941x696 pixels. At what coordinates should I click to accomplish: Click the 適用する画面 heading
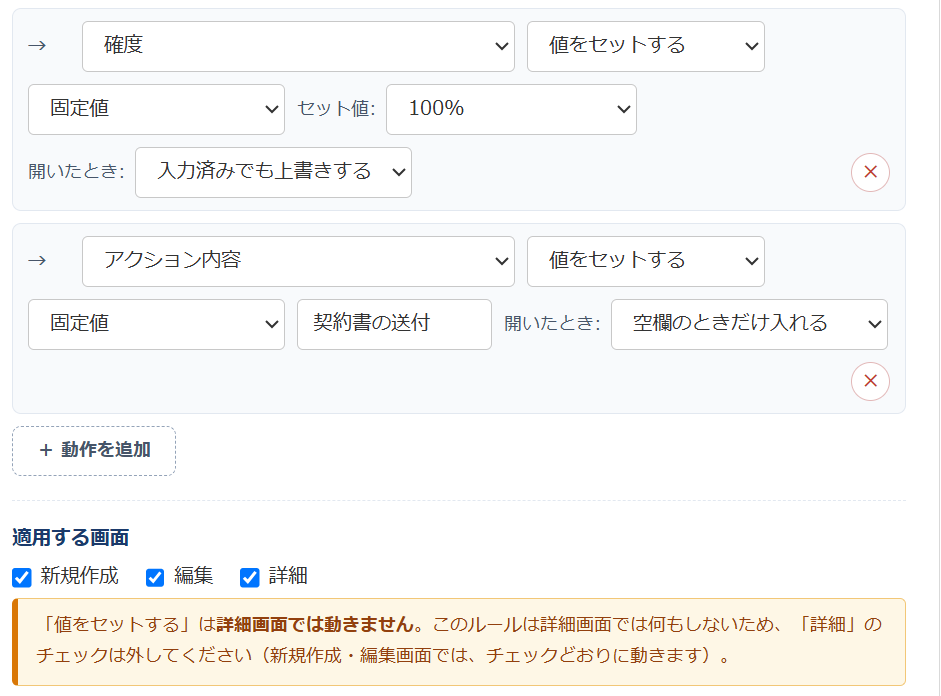click(70, 537)
